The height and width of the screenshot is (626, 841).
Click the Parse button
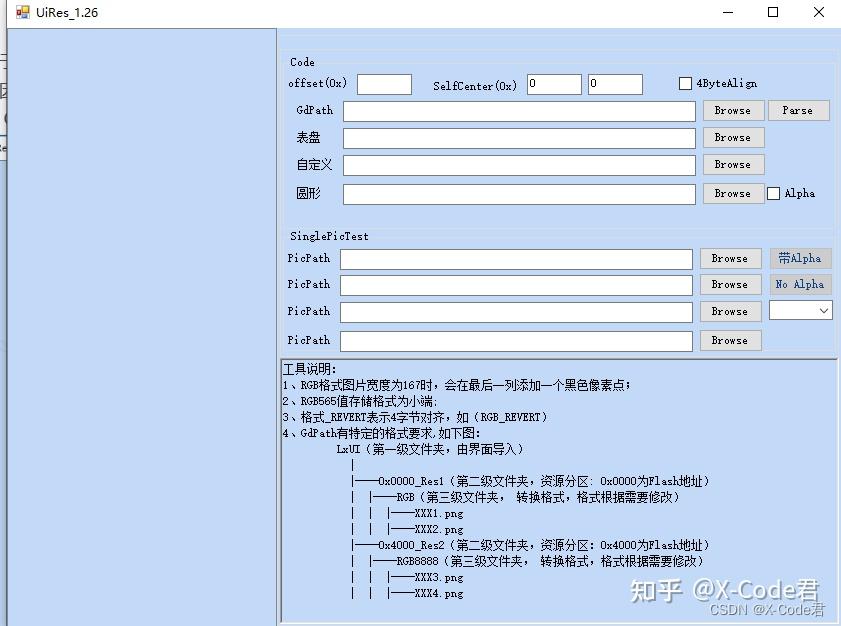point(799,110)
